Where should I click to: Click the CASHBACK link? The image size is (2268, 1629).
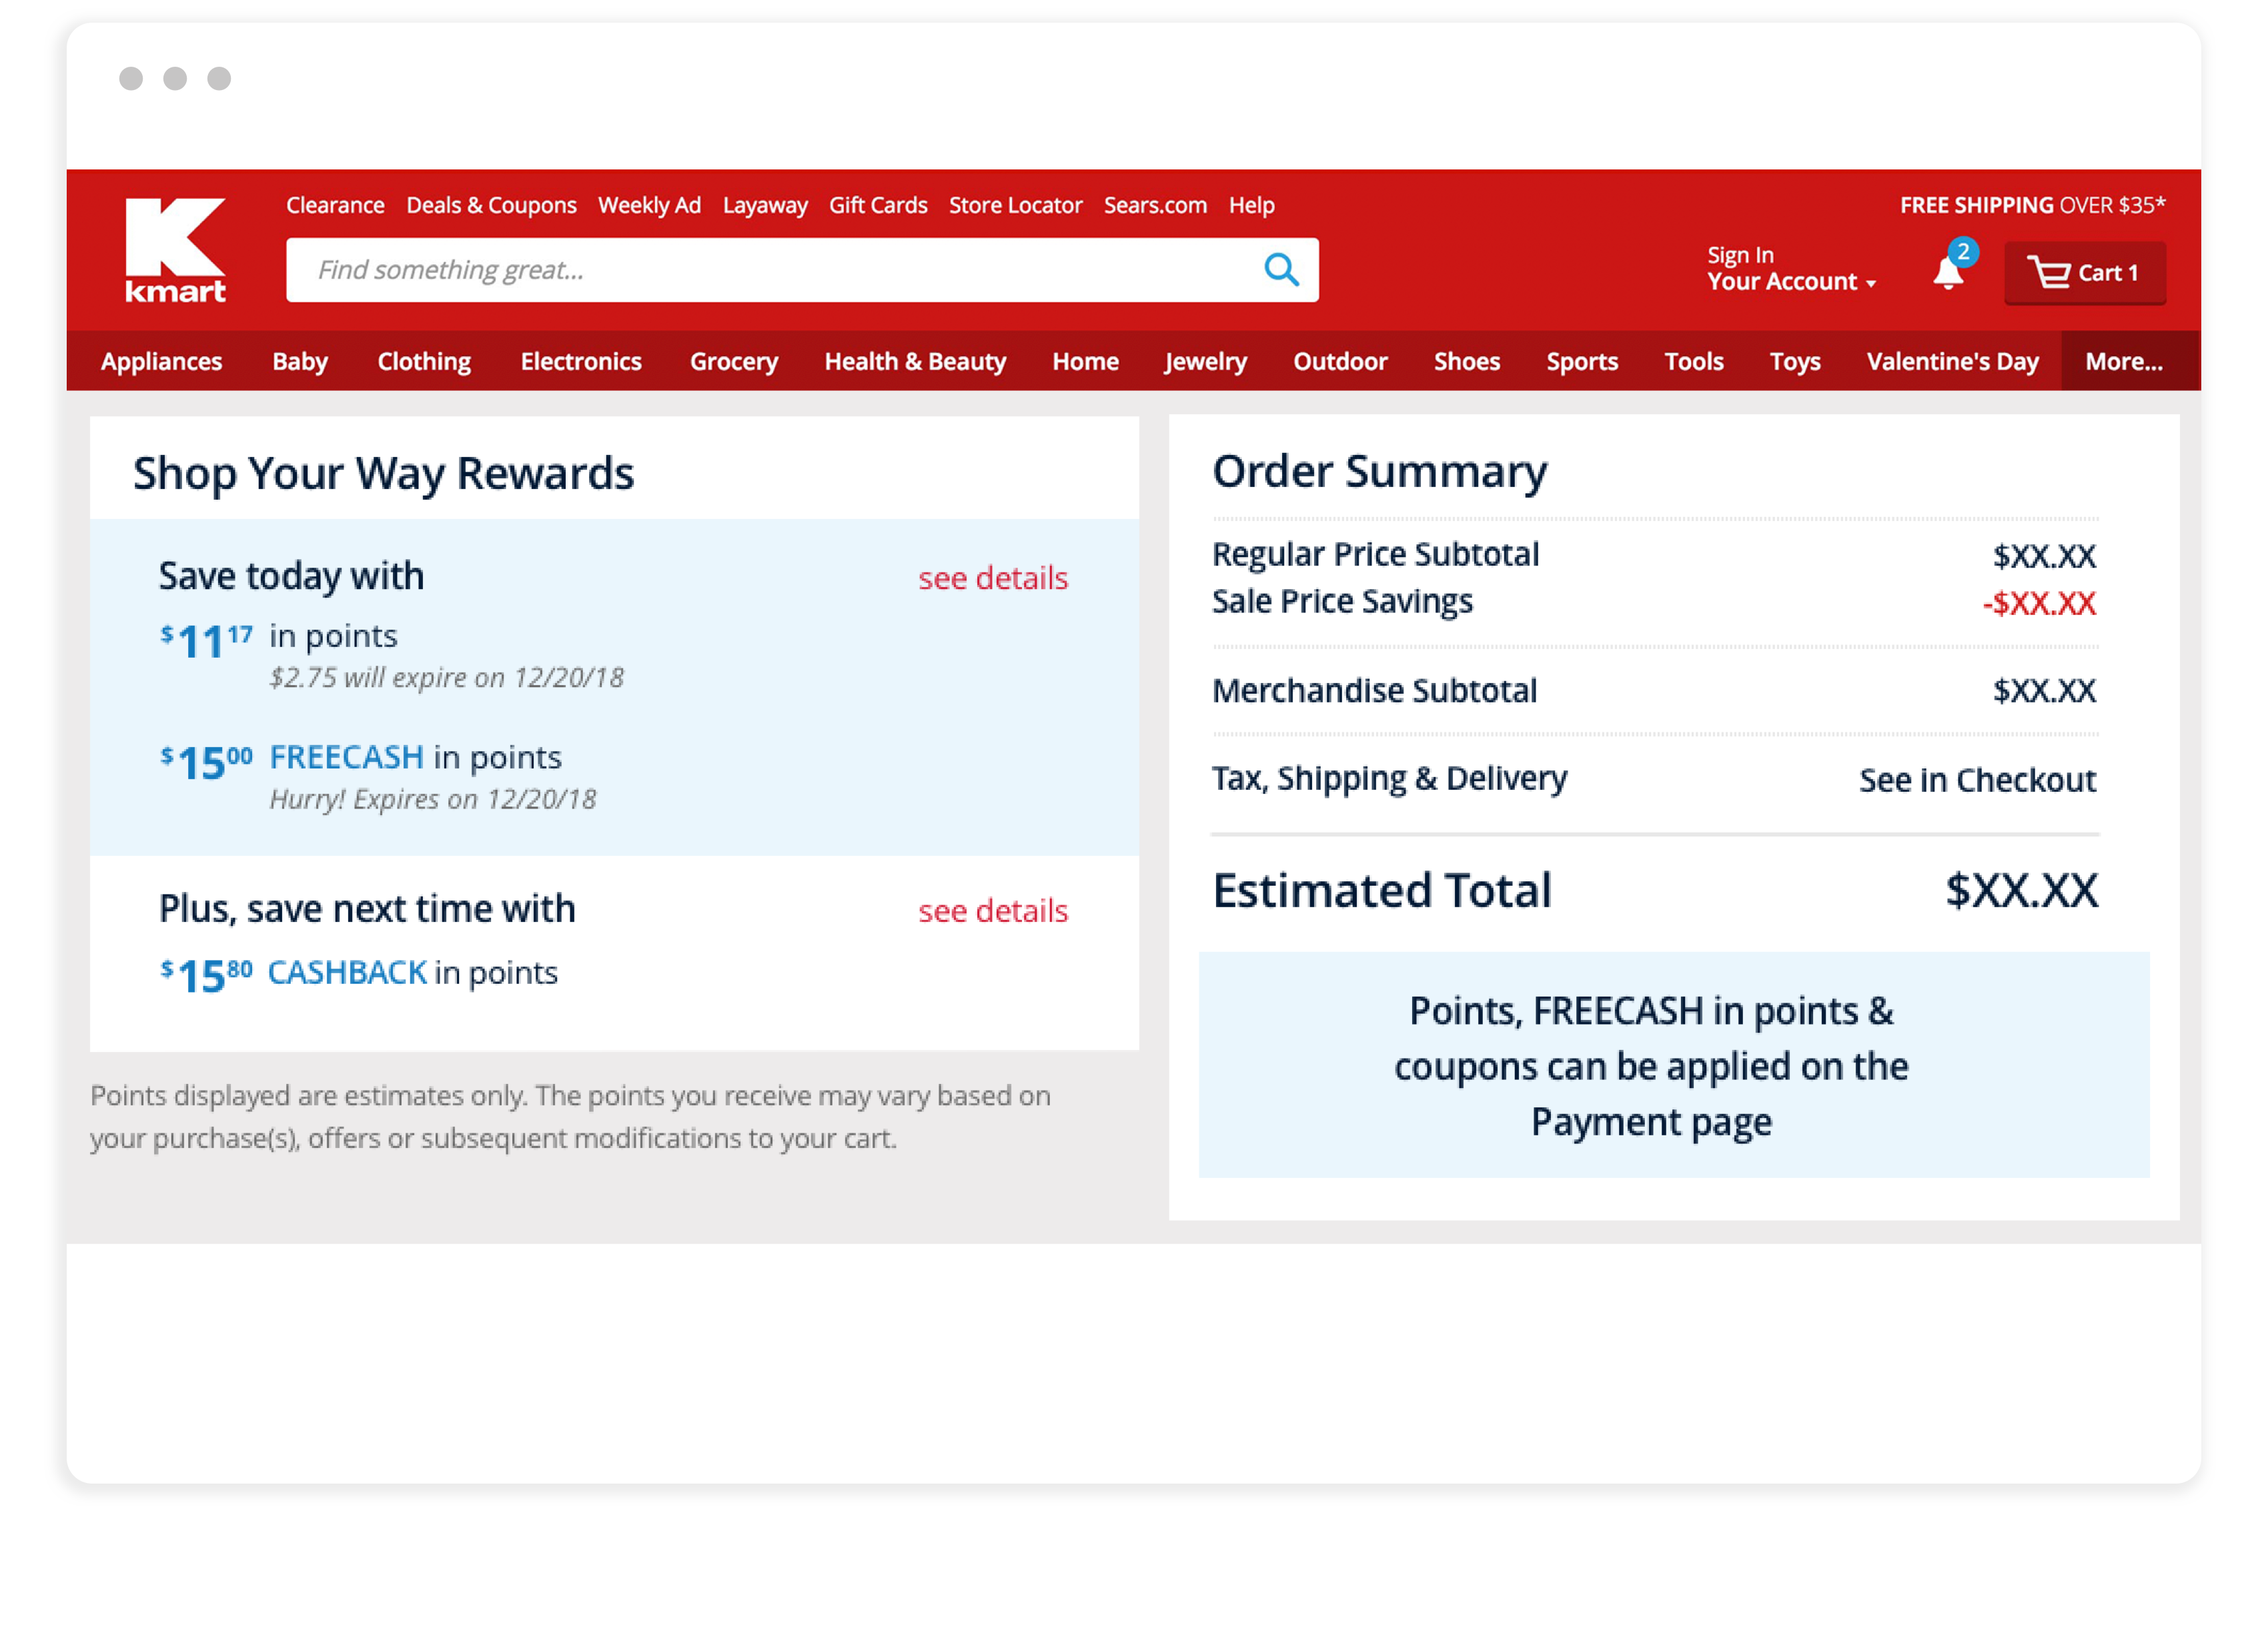click(347, 972)
